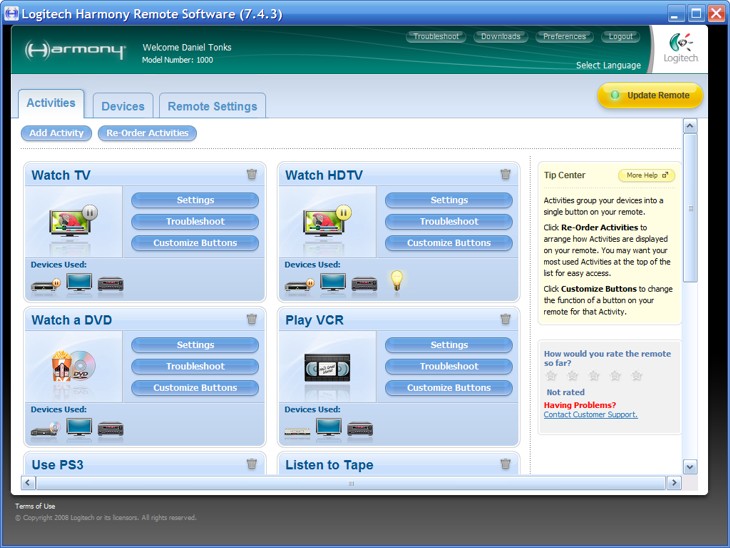Rate the remote three stars
Viewport: 730px width, 548px height.
[594, 375]
